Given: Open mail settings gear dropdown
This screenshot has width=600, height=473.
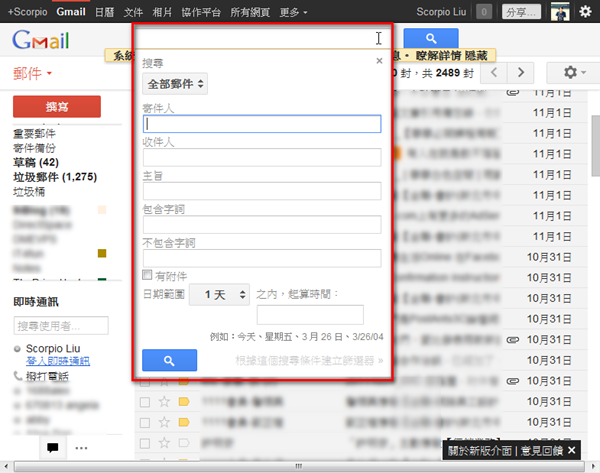Looking at the screenshot, I should click(574, 72).
